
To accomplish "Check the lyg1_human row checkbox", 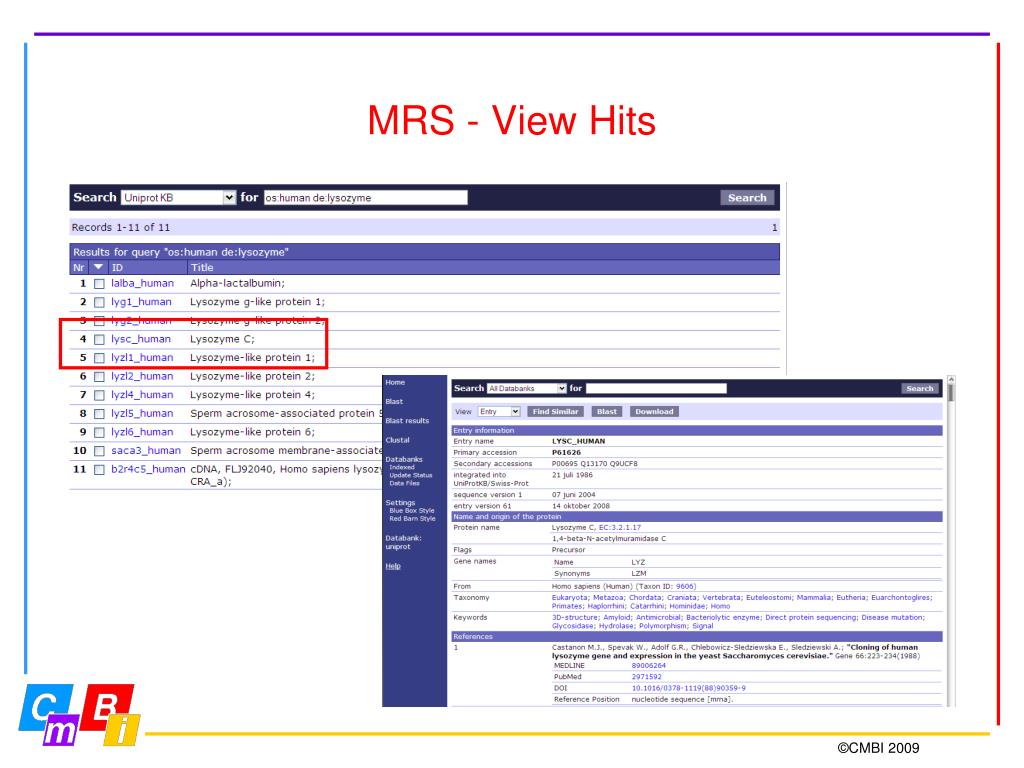I will pos(99,302).
